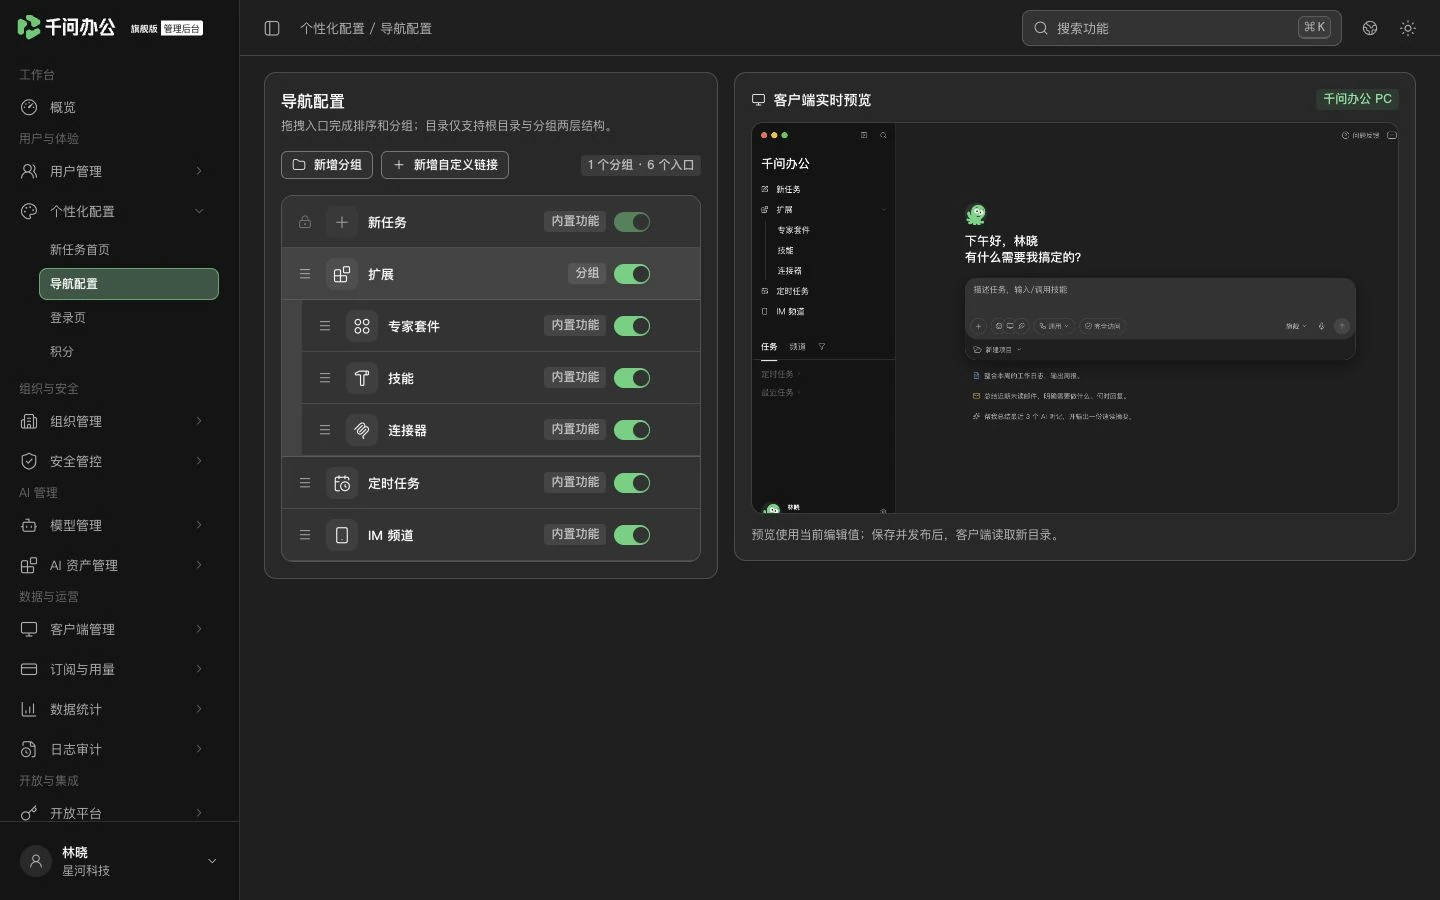Collapse the 个性化配置 section

tap(120, 211)
